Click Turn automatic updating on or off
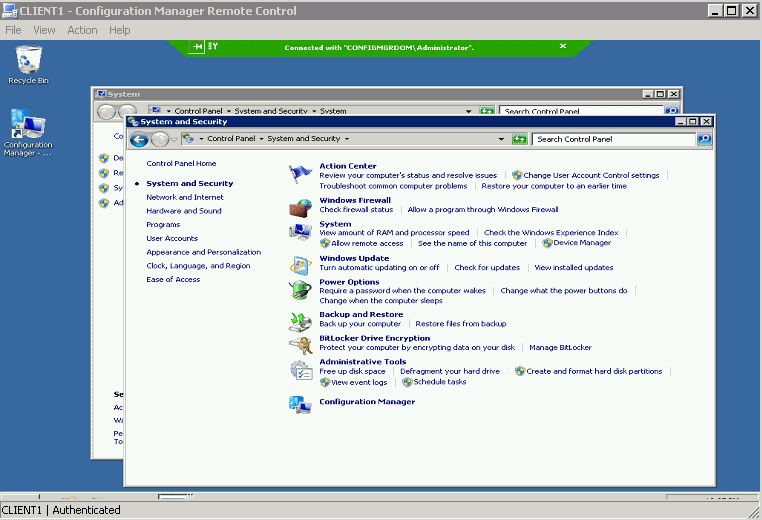Viewport: 762px width, 520px height. tap(379, 267)
